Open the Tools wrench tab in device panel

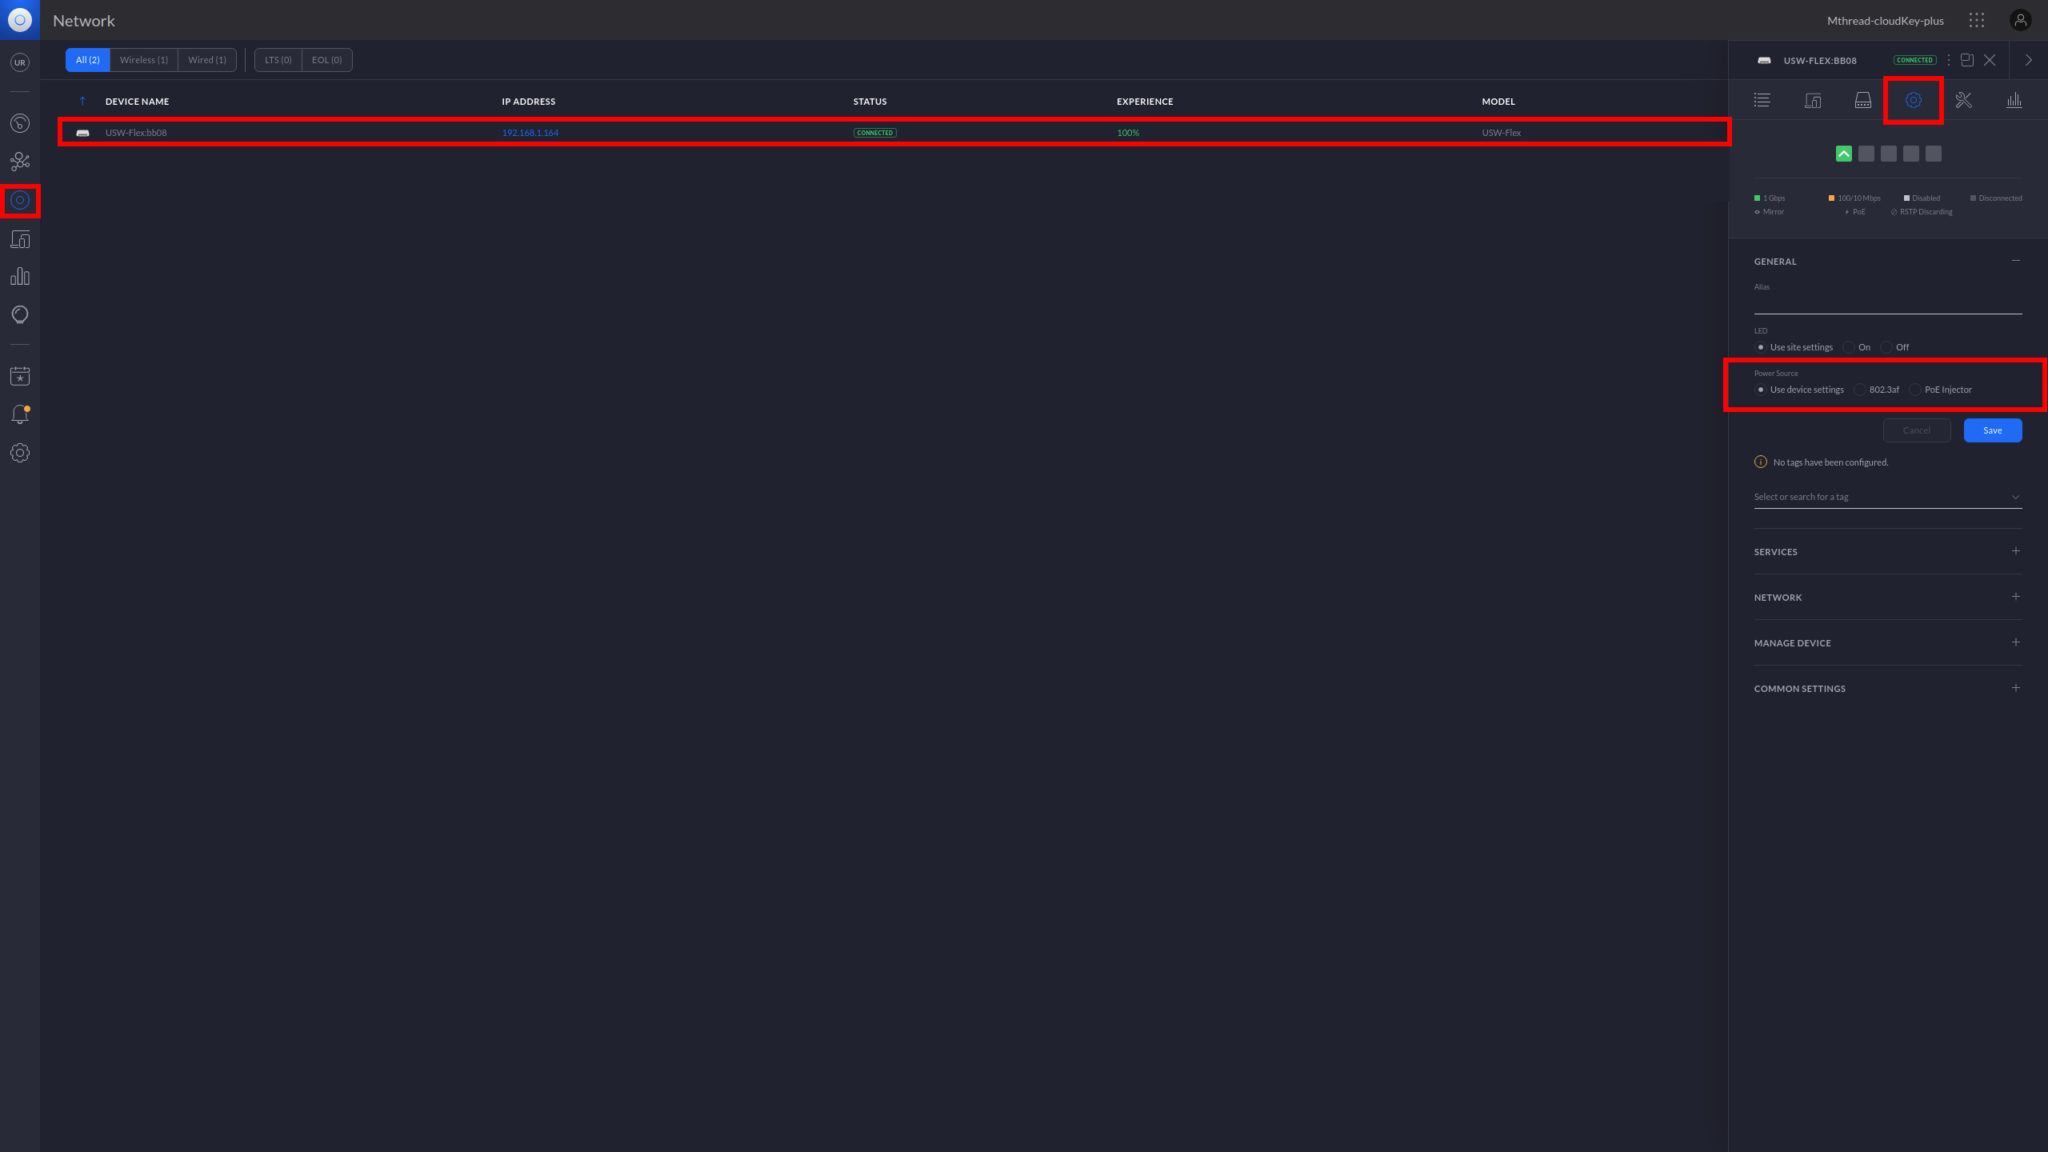(x=1963, y=100)
